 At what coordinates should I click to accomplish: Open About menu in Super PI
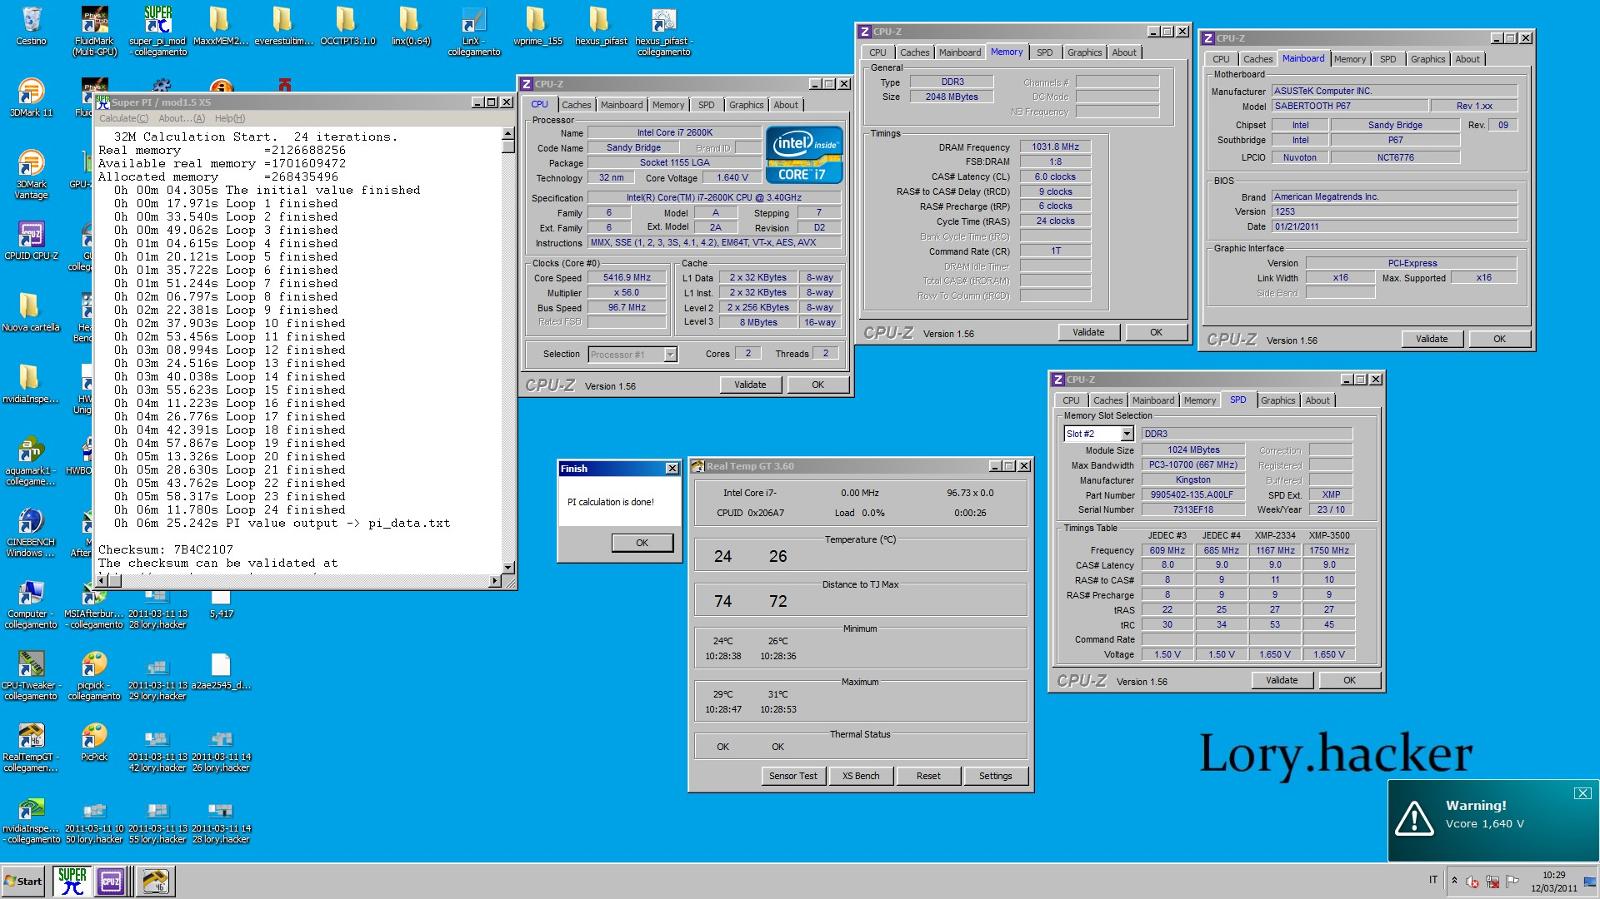click(x=182, y=118)
